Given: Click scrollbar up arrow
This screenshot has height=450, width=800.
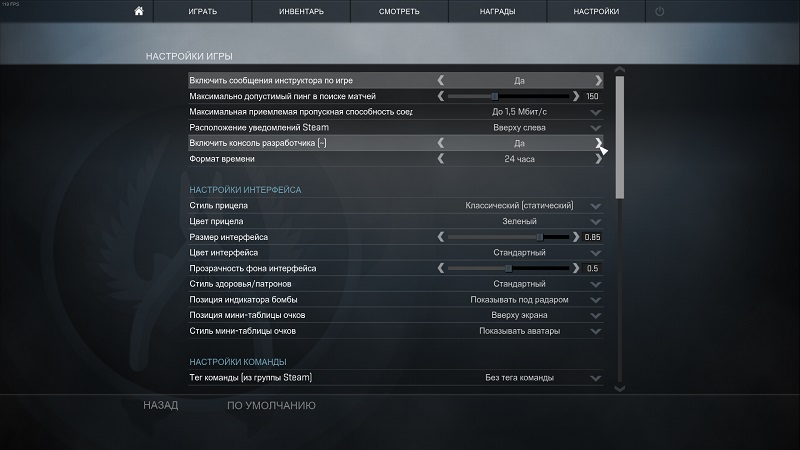Looking at the screenshot, I should [x=620, y=69].
